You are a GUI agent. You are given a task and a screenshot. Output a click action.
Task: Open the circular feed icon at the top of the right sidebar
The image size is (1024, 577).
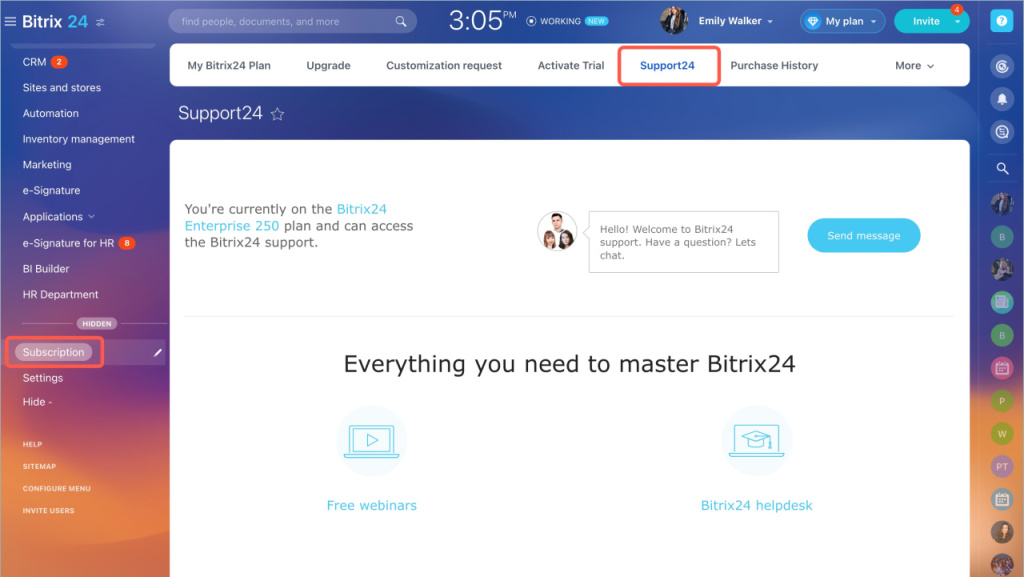pos(1002,66)
